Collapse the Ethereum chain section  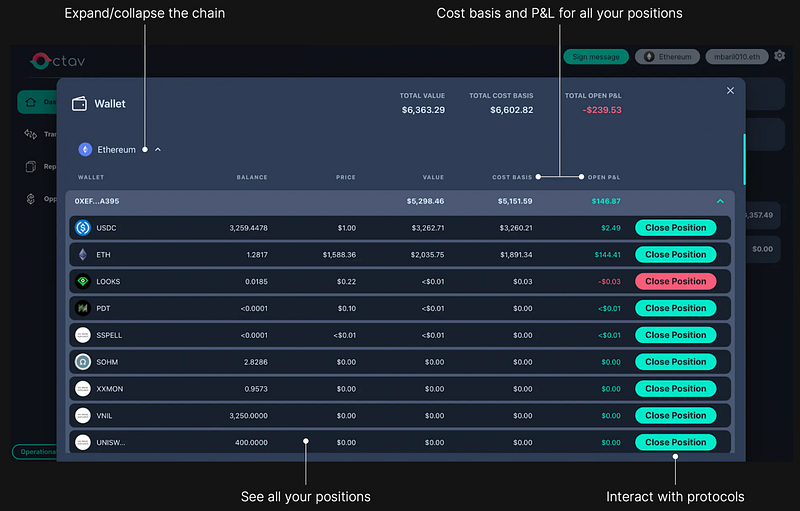[x=158, y=150]
